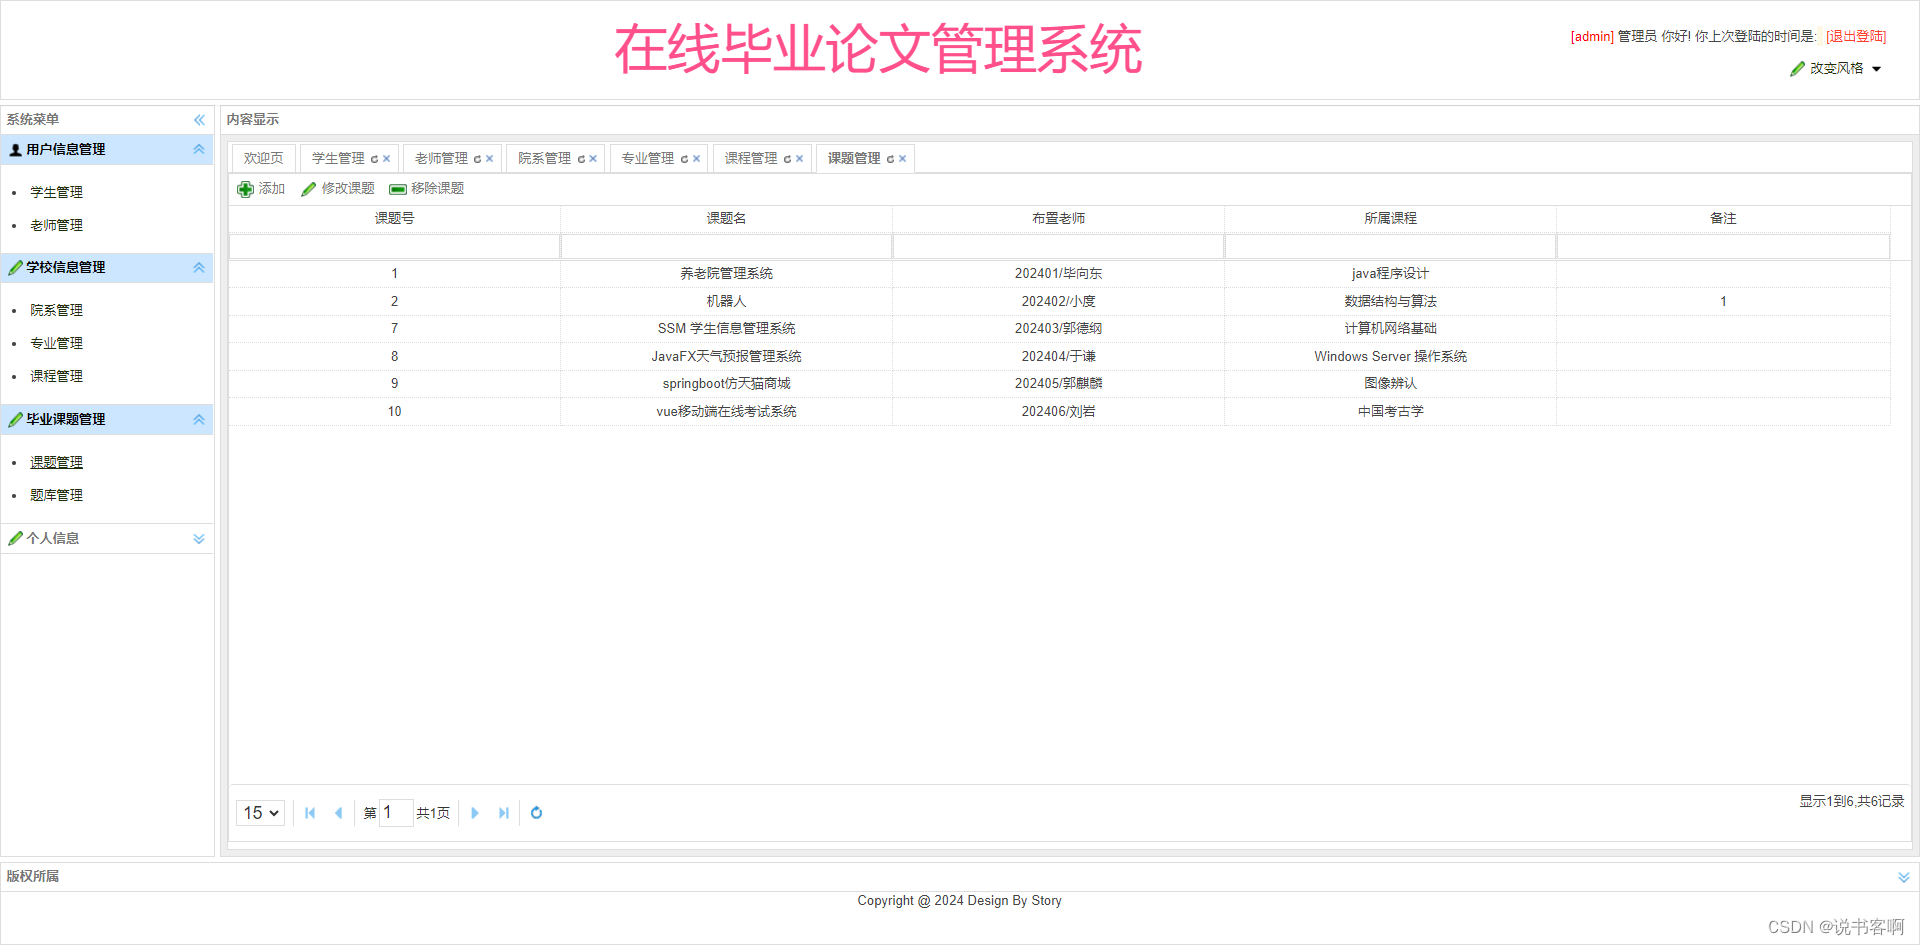
Task: Refresh the 学生管理 tab icon
Action: (375, 159)
